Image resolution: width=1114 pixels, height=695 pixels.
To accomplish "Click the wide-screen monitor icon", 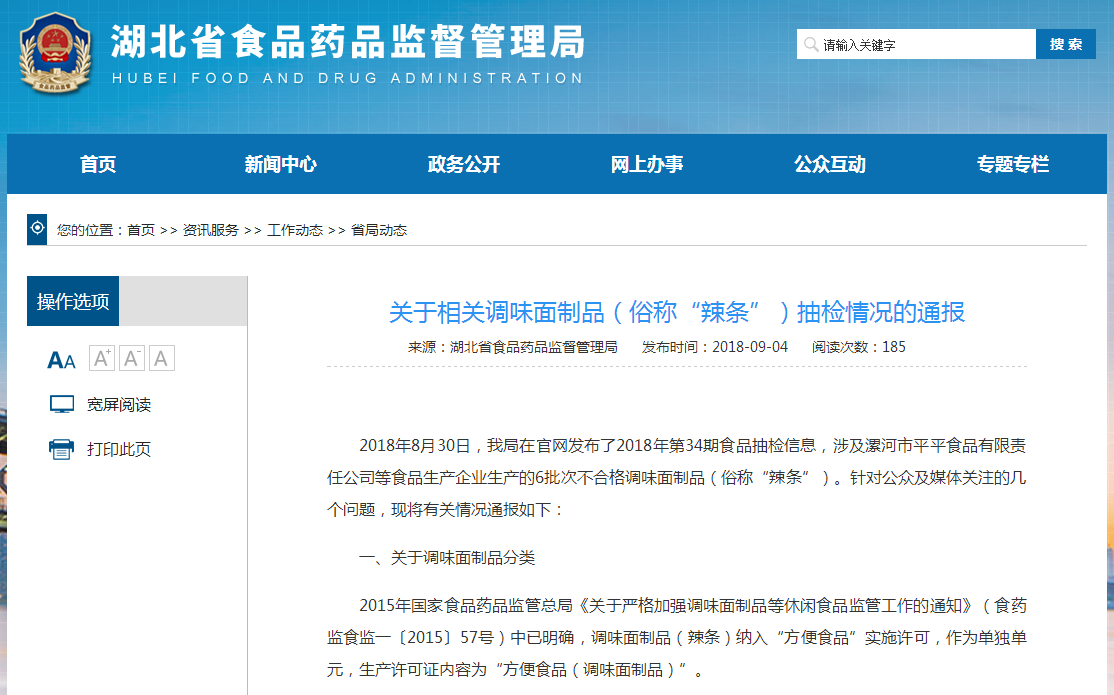I will 62,404.
